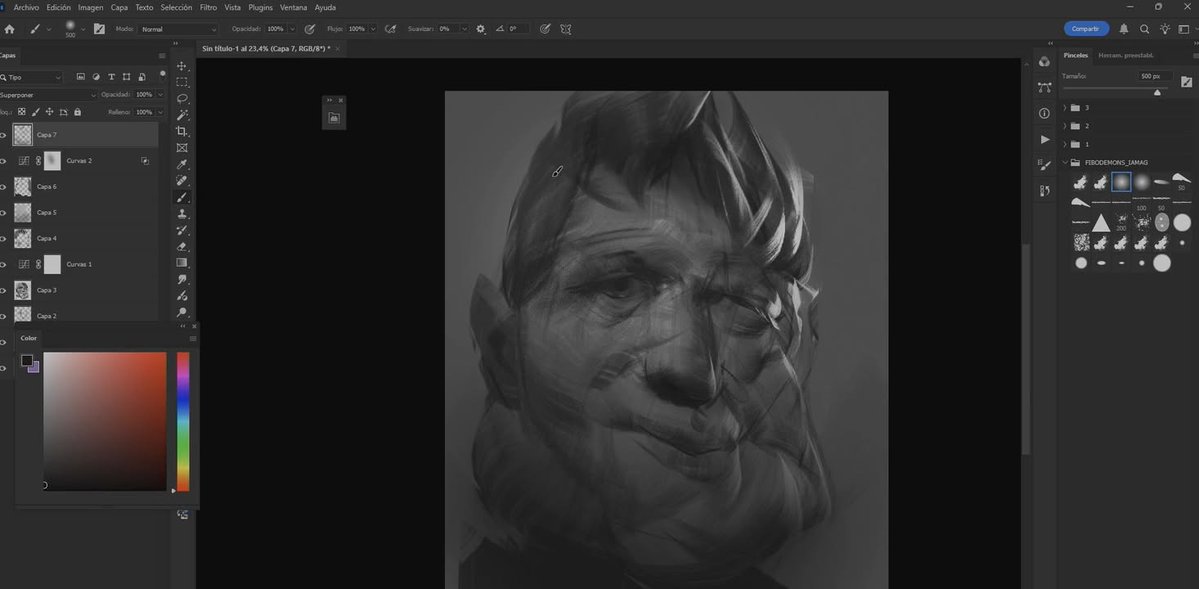Screen dimensions: 1199x589
Task: Select the Magic Wand tool
Action: click(x=182, y=115)
